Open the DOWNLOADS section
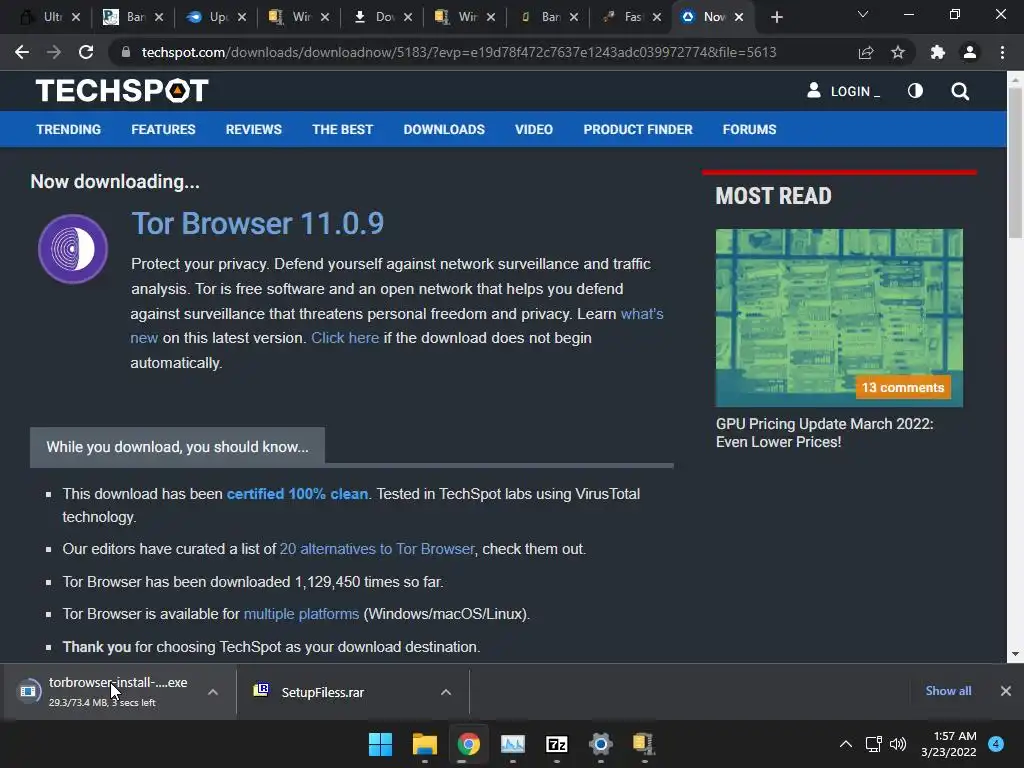Image resolution: width=1024 pixels, height=768 pixels. point(444,129)
